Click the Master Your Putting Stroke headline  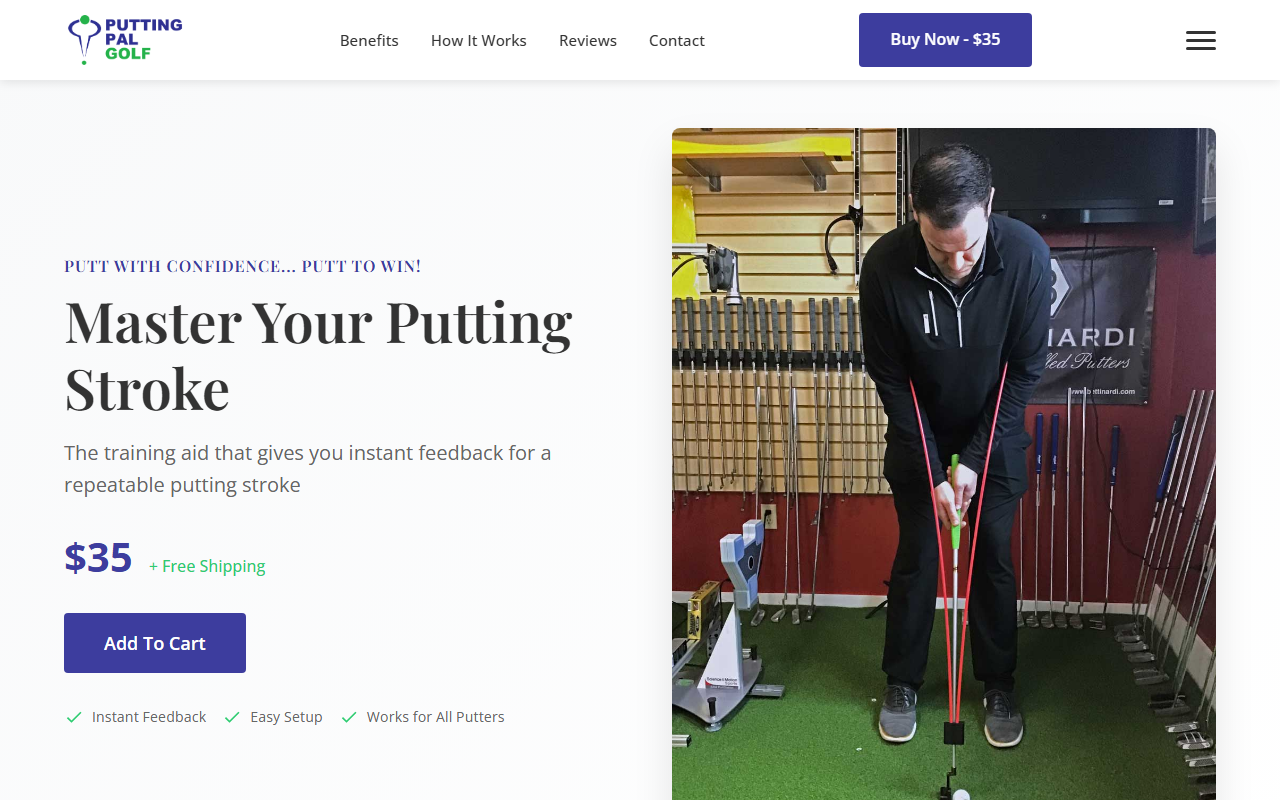click(318, 355)
